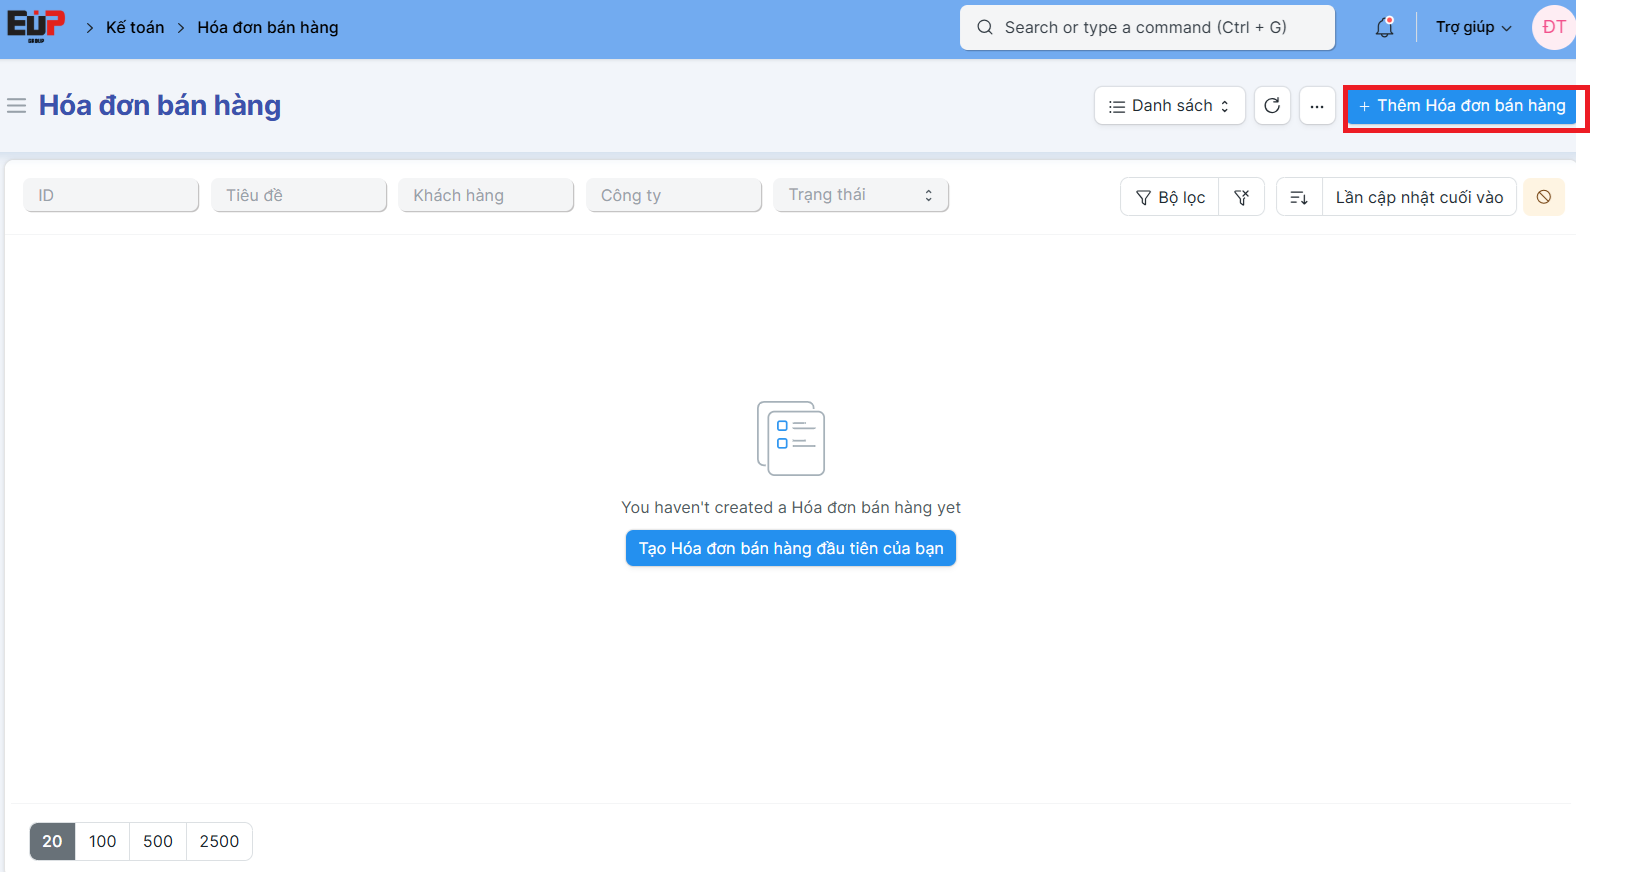Image resolution: width=1642 pixels, height=872 pixels.
Task: Click the ĐT user avatar
Action: [1553, 28]
